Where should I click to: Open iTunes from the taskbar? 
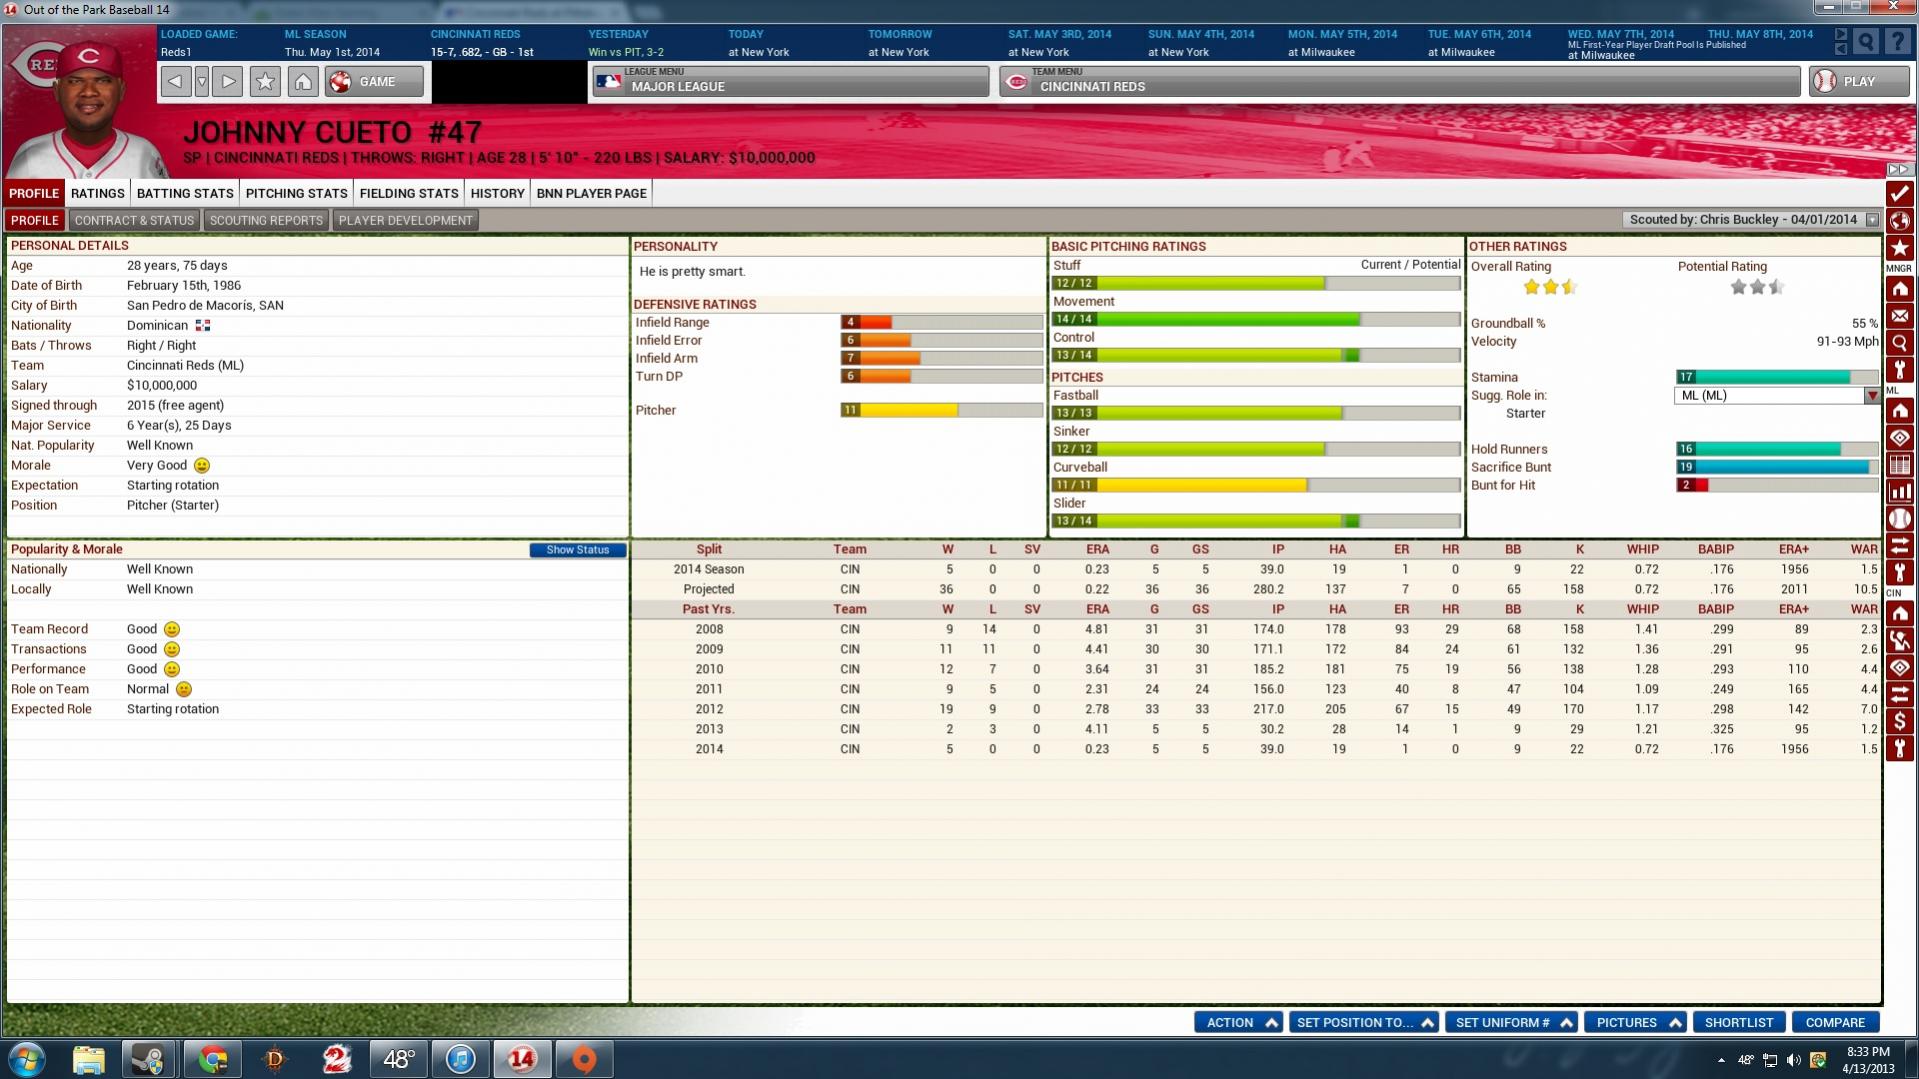pos(460,1058)
